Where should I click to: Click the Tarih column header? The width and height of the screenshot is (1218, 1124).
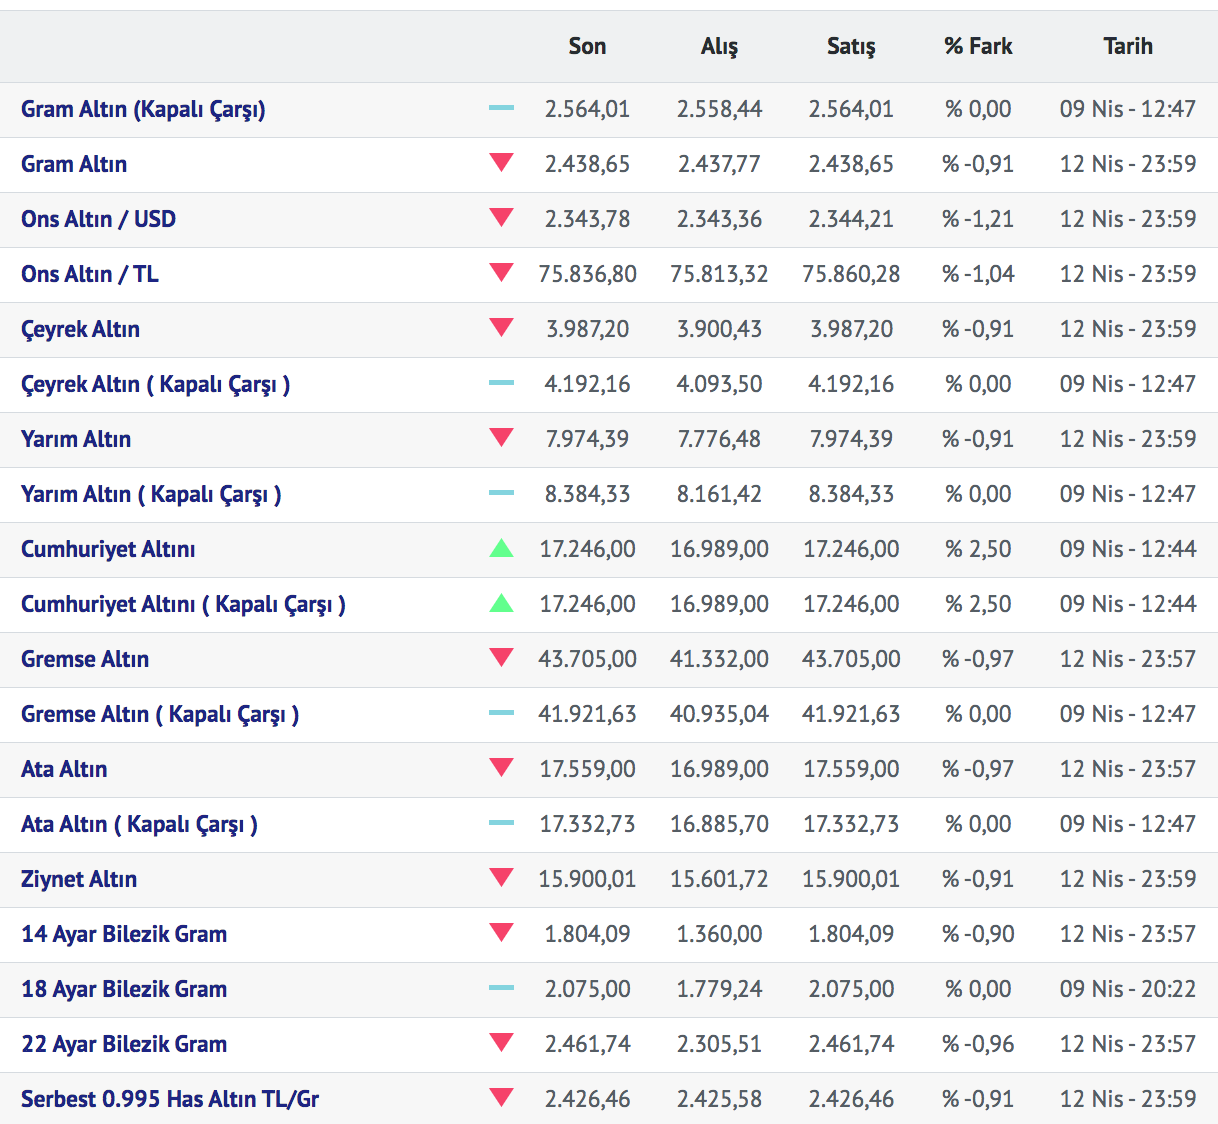click(x=1127, y=46)
